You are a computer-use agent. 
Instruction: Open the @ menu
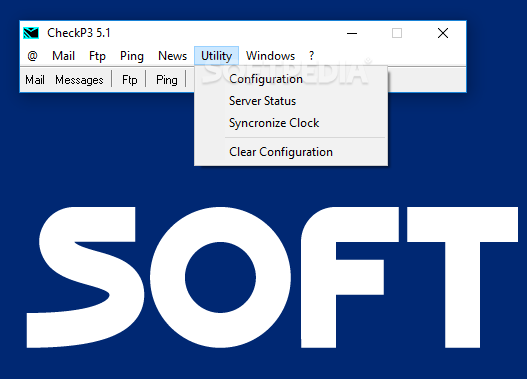32,56
